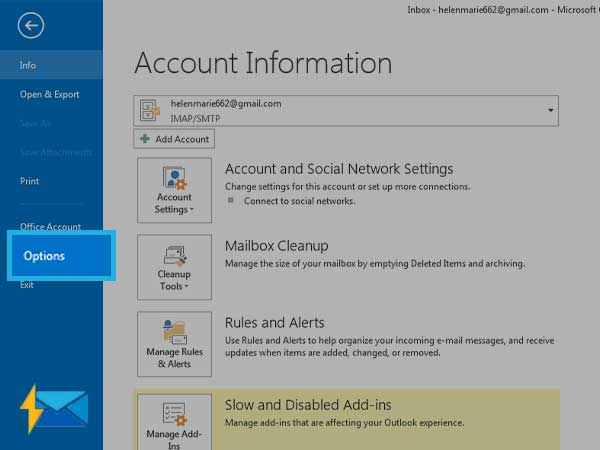Choose Print from the backstage menu
The image size is (600, 450).
29,181
